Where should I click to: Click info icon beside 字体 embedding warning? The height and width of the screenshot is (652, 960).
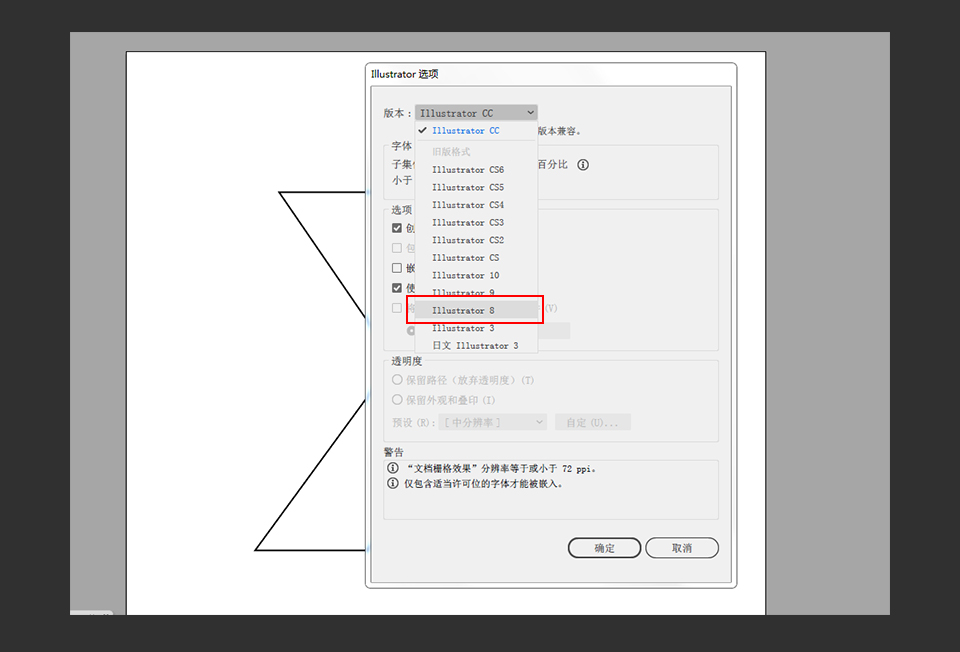(x=393, y=484)
